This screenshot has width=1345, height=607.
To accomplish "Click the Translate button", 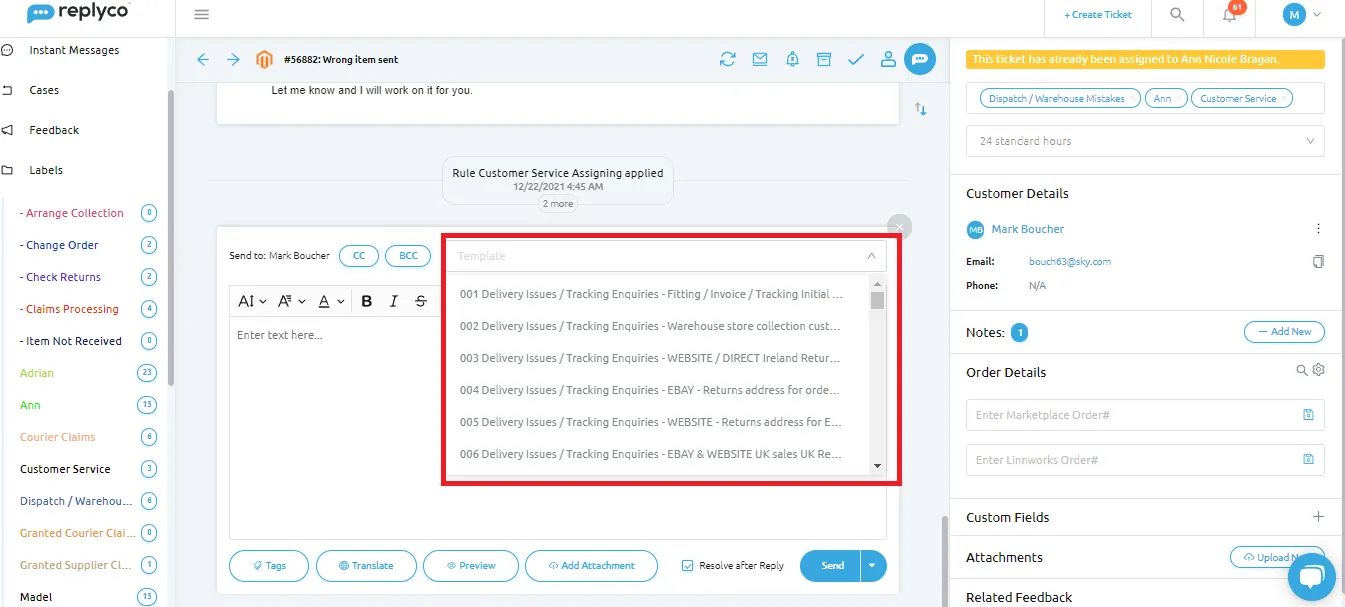I will (x=366, y=566).
